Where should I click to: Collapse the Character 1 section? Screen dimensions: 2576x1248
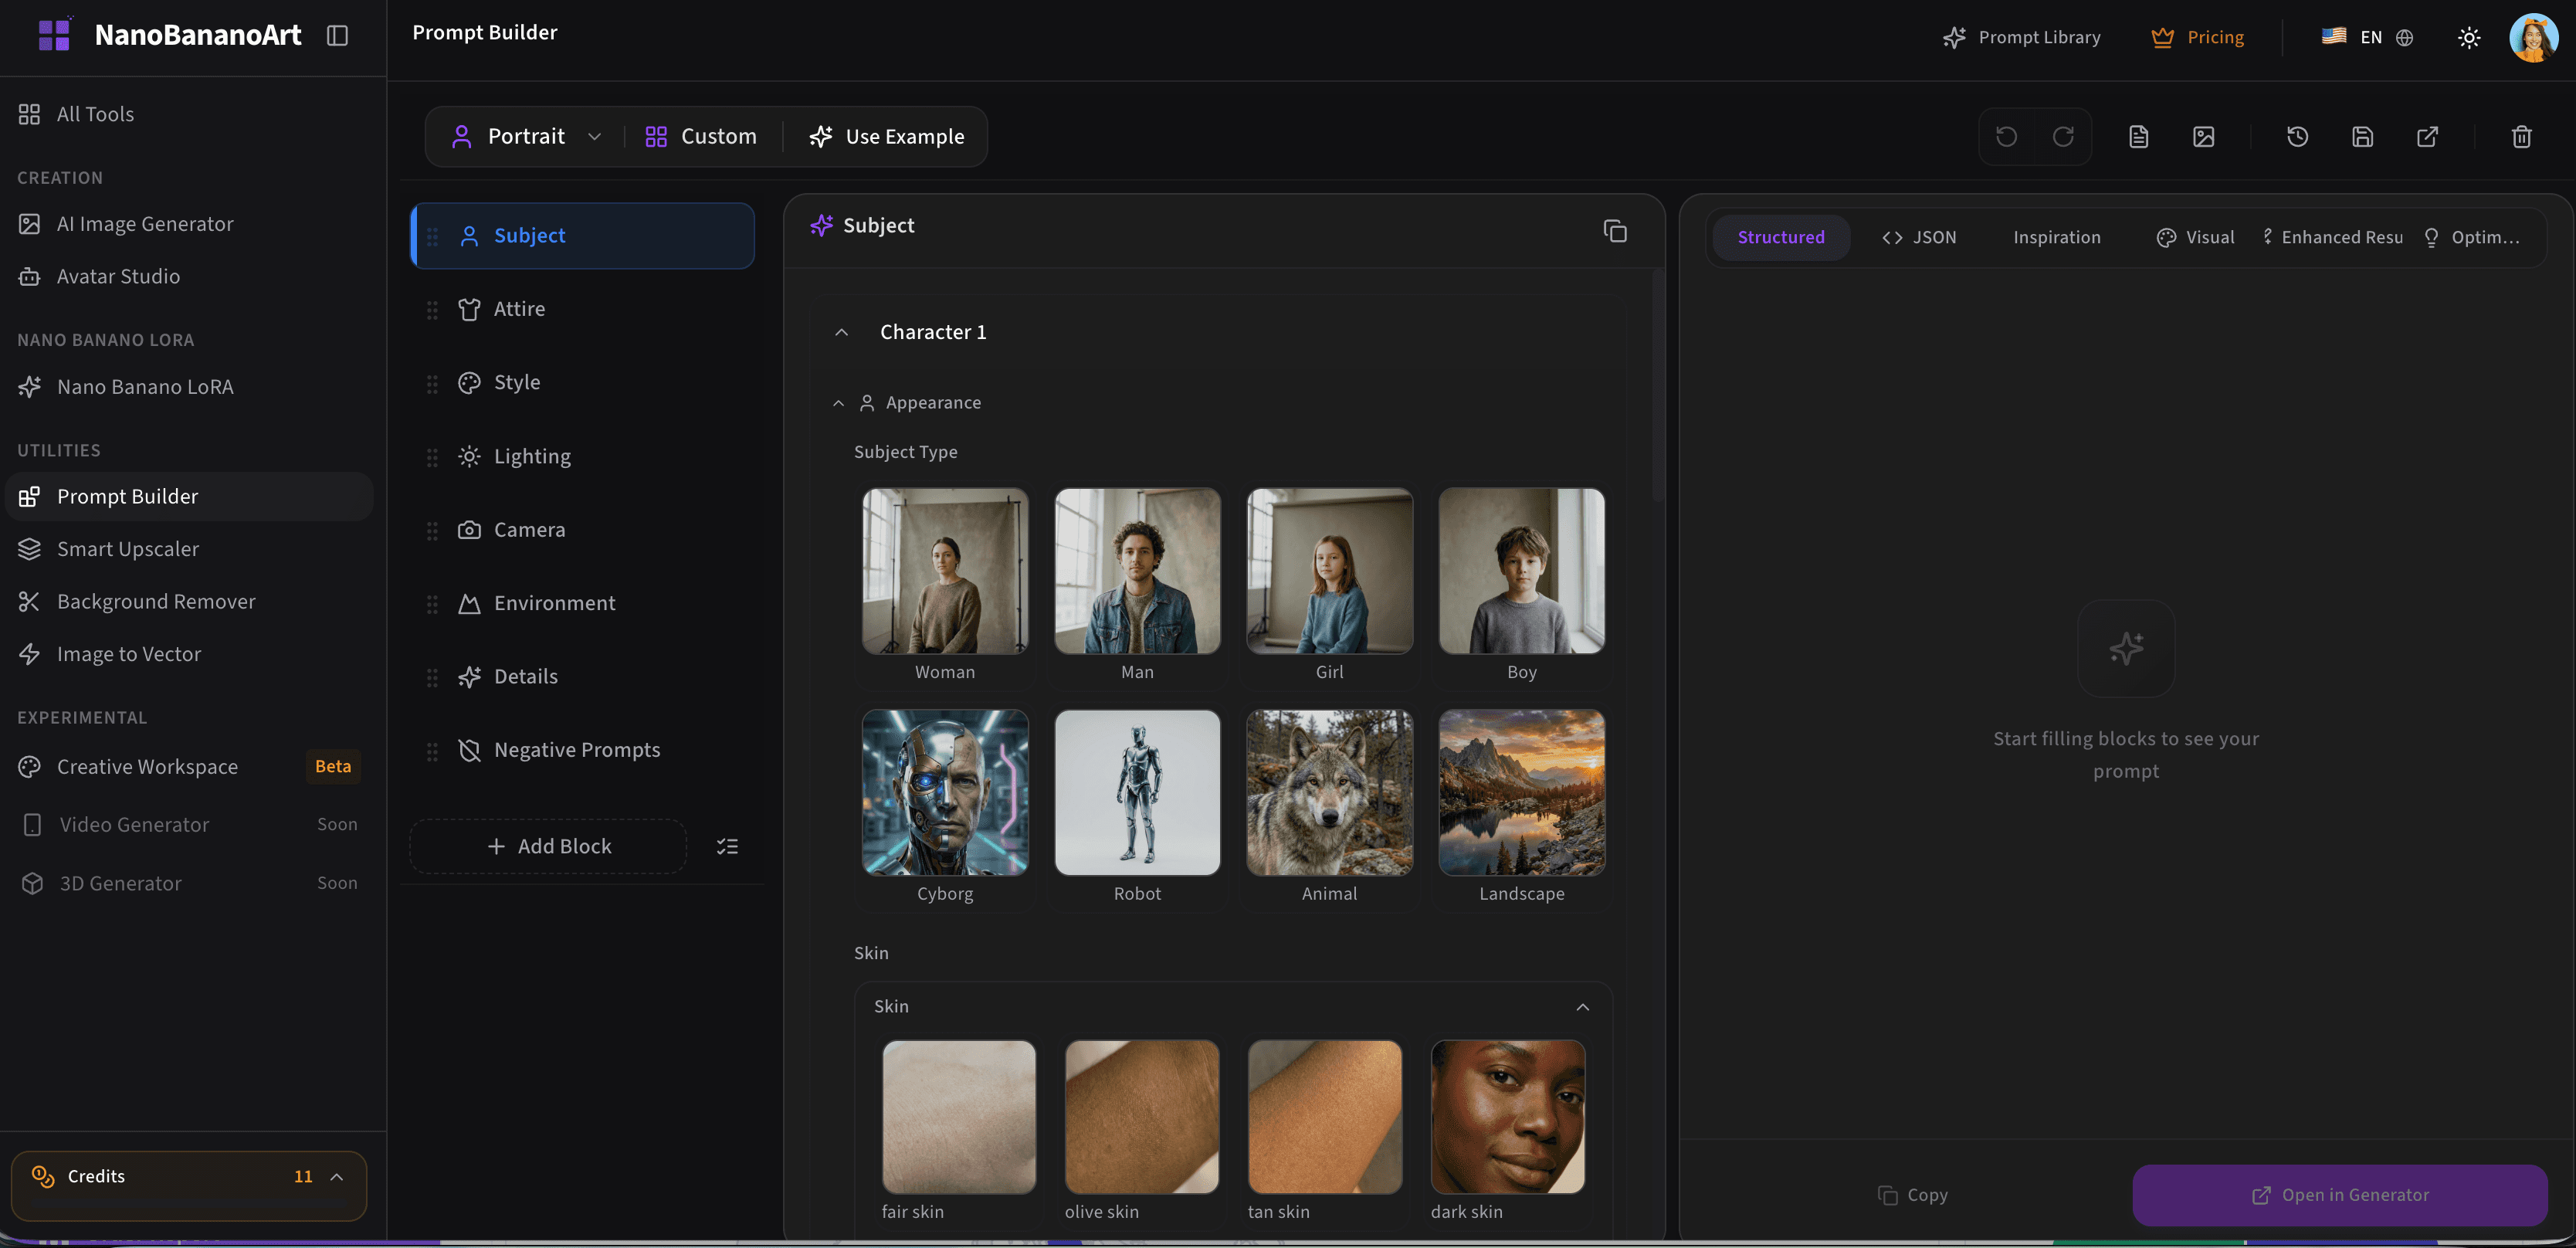tap(841, 331)
